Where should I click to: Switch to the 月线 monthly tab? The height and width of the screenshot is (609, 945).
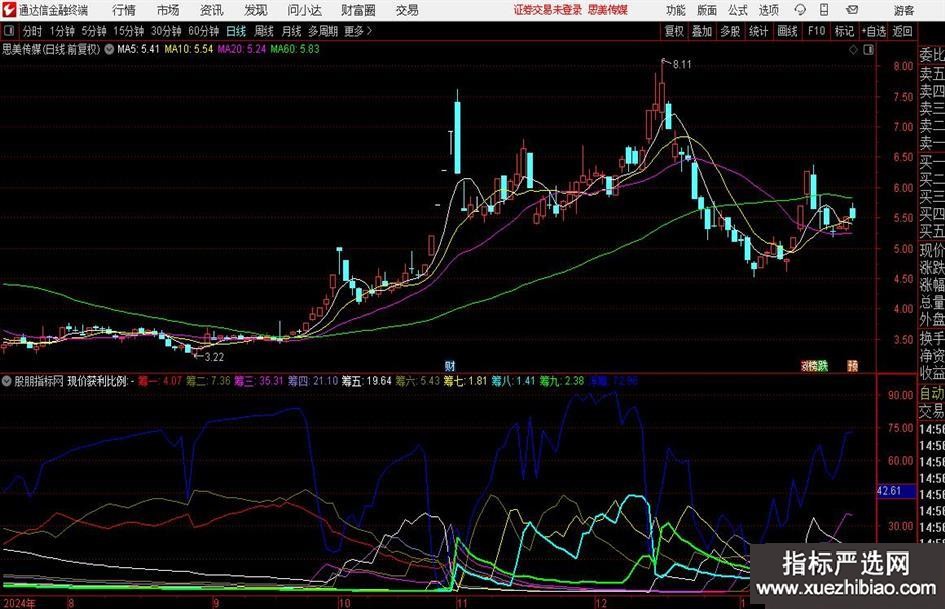291,31
